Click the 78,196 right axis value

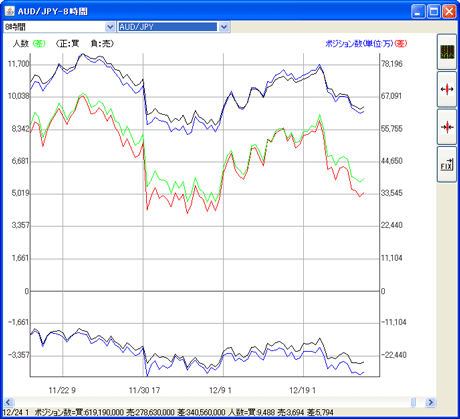tap(392, 64)
